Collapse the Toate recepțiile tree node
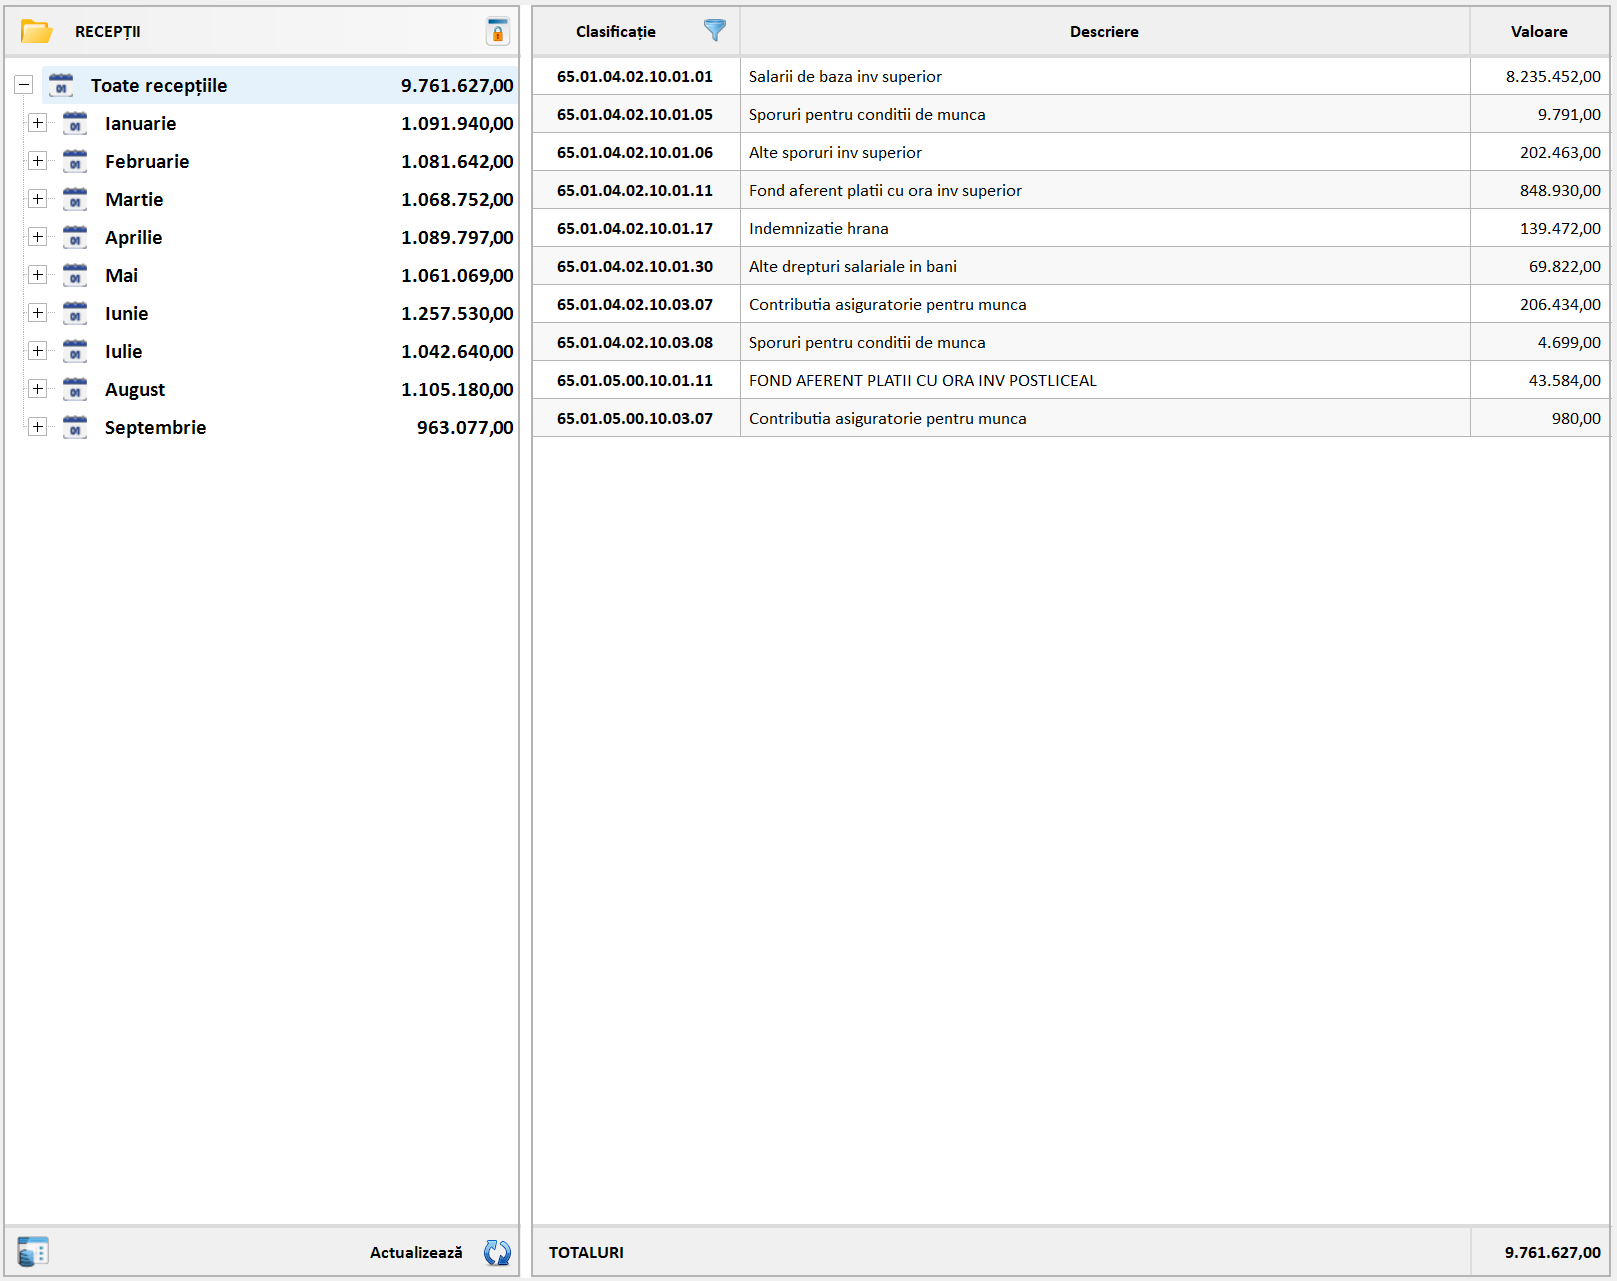 pos(24,85)
